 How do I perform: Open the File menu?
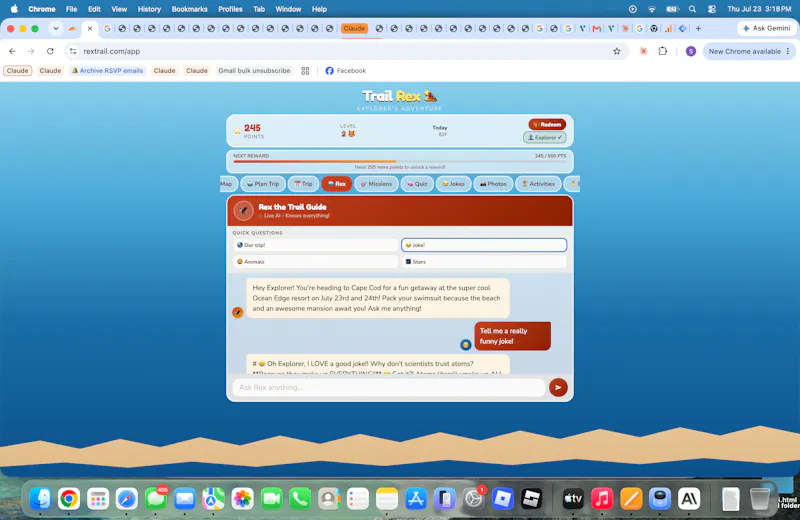click(71, 9)
